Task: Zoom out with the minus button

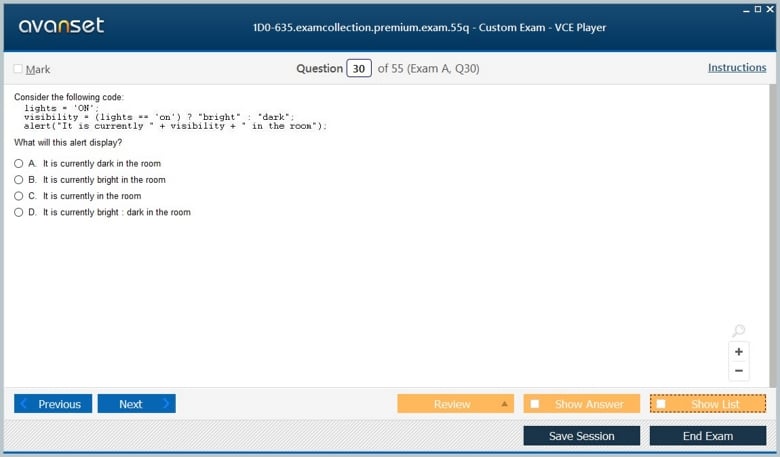Action: [x=739, y=370]
